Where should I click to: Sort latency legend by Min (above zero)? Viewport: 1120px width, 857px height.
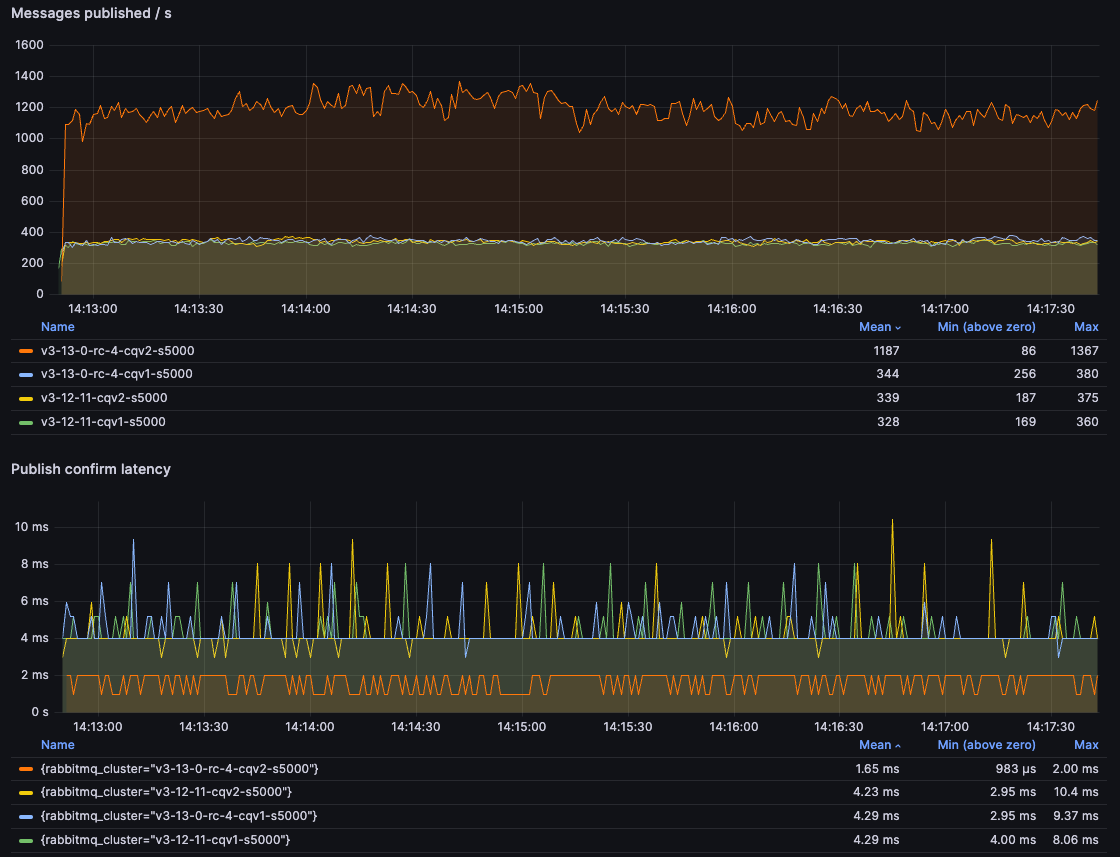click(x=986, y=745)
